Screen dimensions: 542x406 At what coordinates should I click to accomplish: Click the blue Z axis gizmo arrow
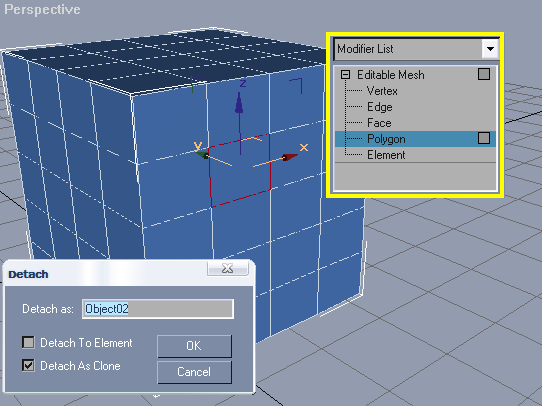tap(239, 103)
